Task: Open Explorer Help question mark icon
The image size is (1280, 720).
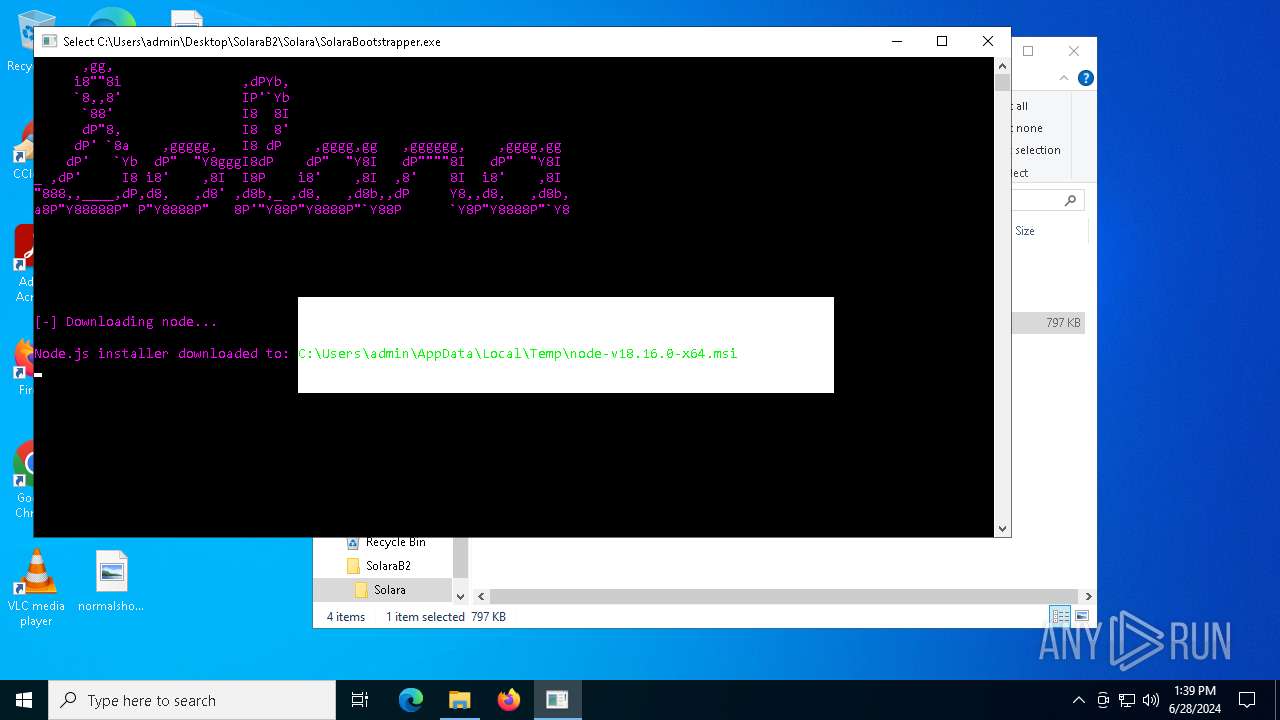Action: click(1085, 78)
